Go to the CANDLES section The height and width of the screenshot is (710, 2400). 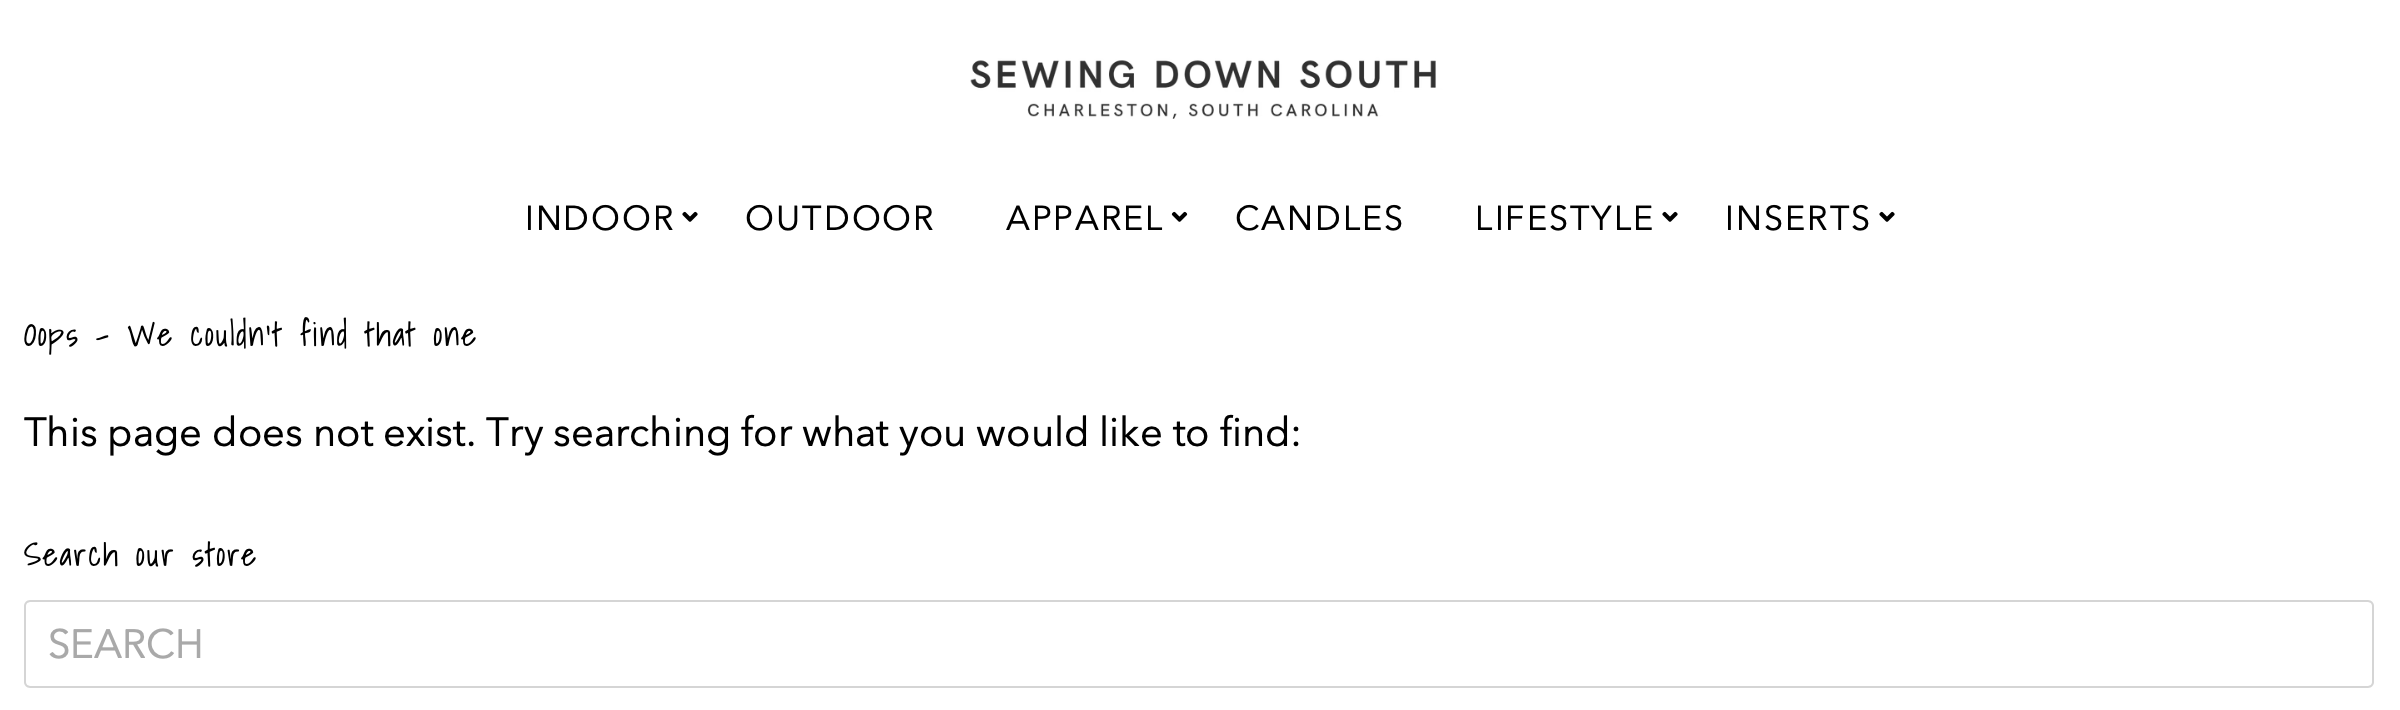(1319, 218)
